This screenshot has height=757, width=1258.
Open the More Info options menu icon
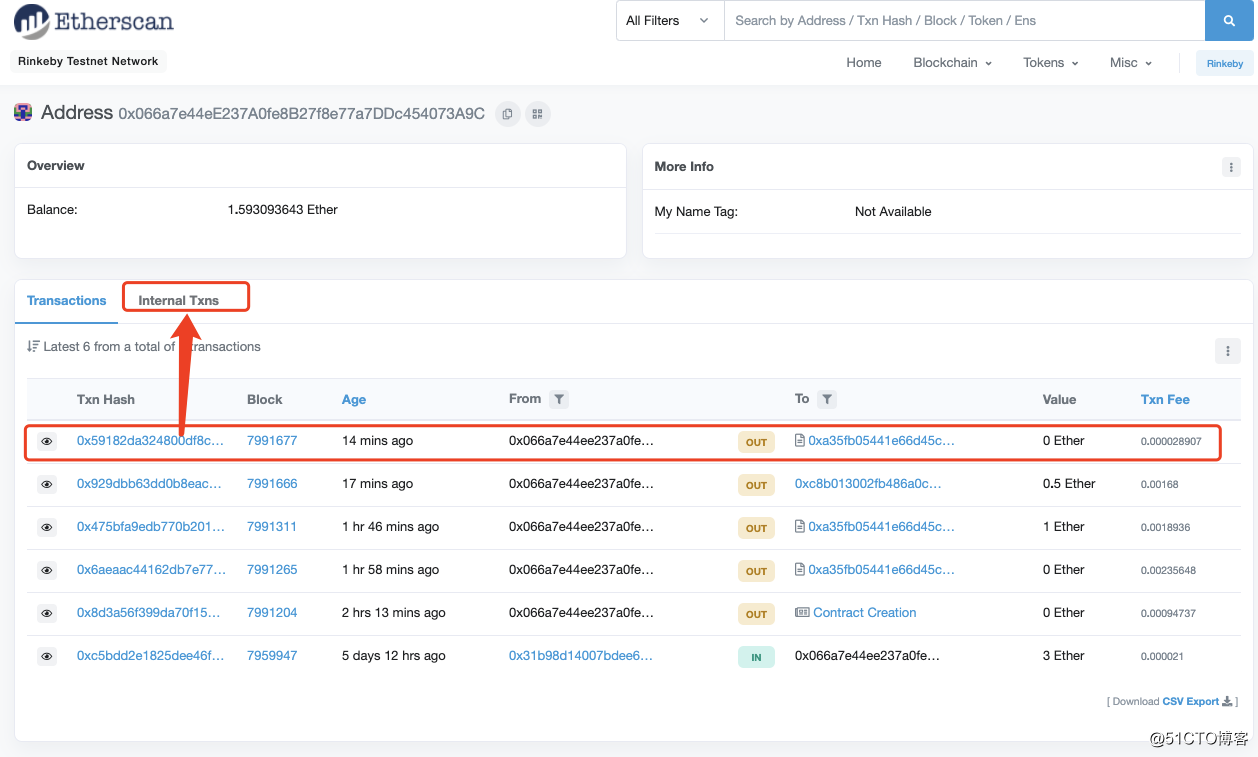(x=1231, y=167)
